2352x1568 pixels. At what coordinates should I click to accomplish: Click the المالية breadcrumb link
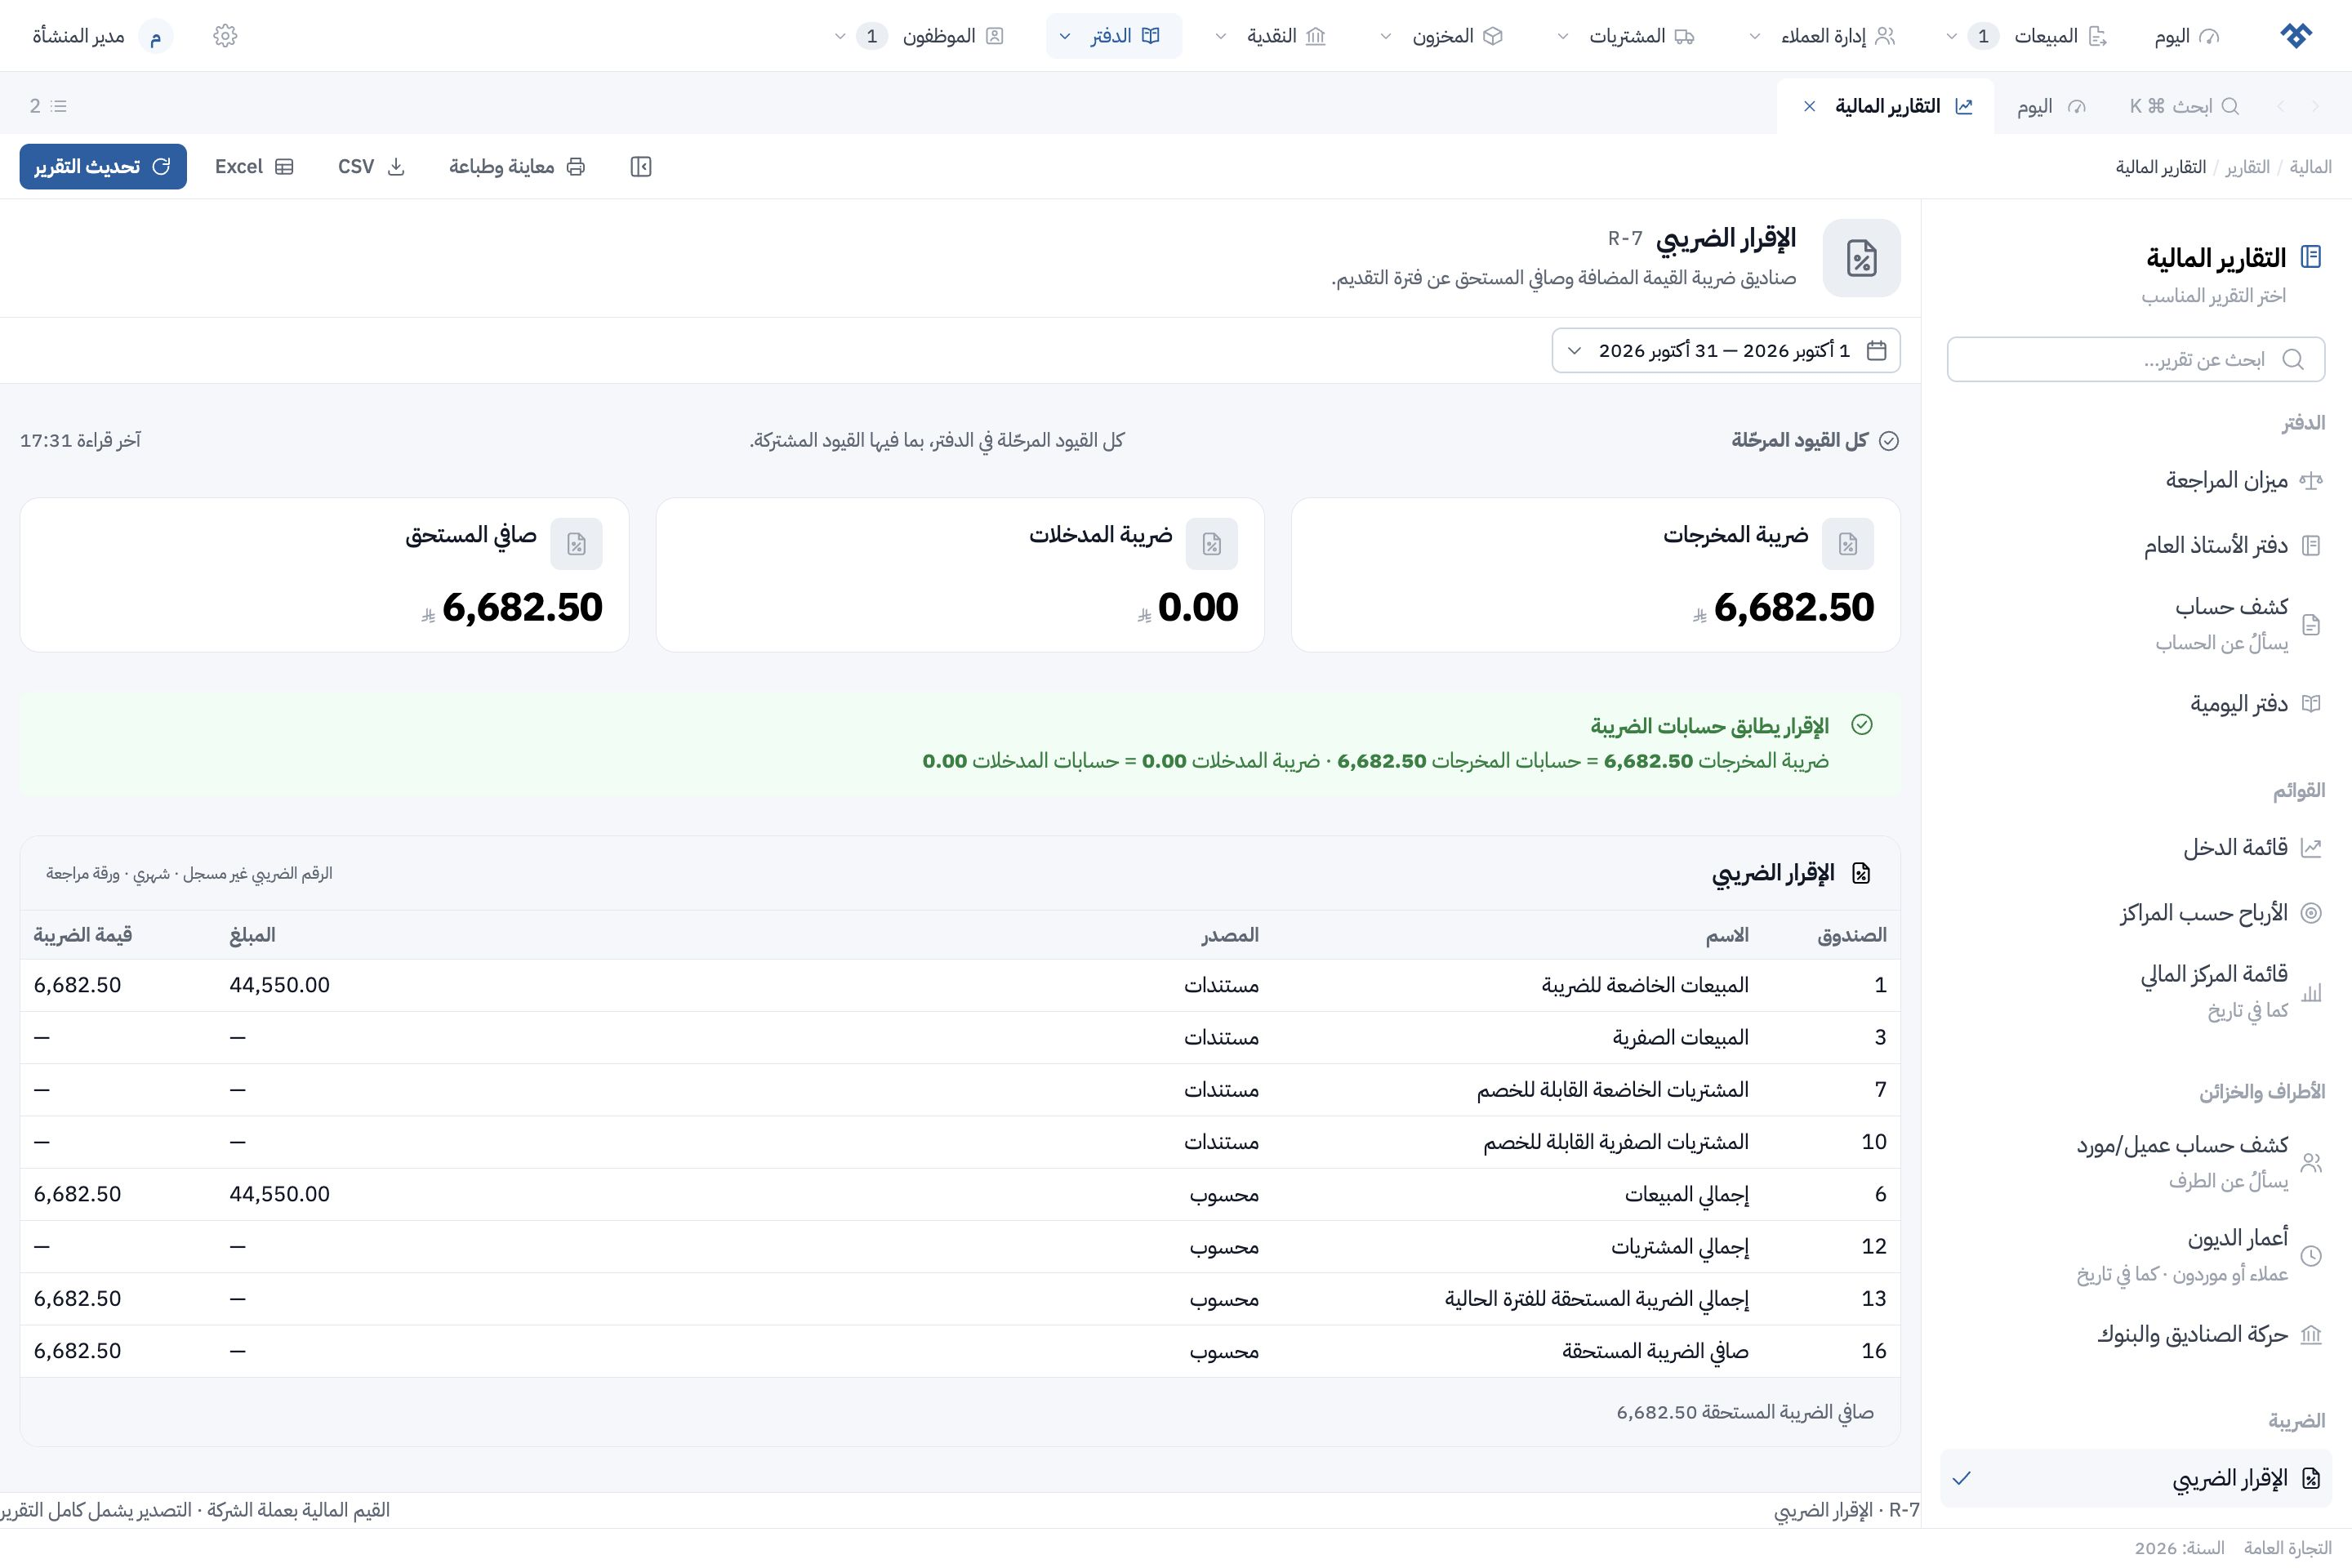click(2310, 167)
